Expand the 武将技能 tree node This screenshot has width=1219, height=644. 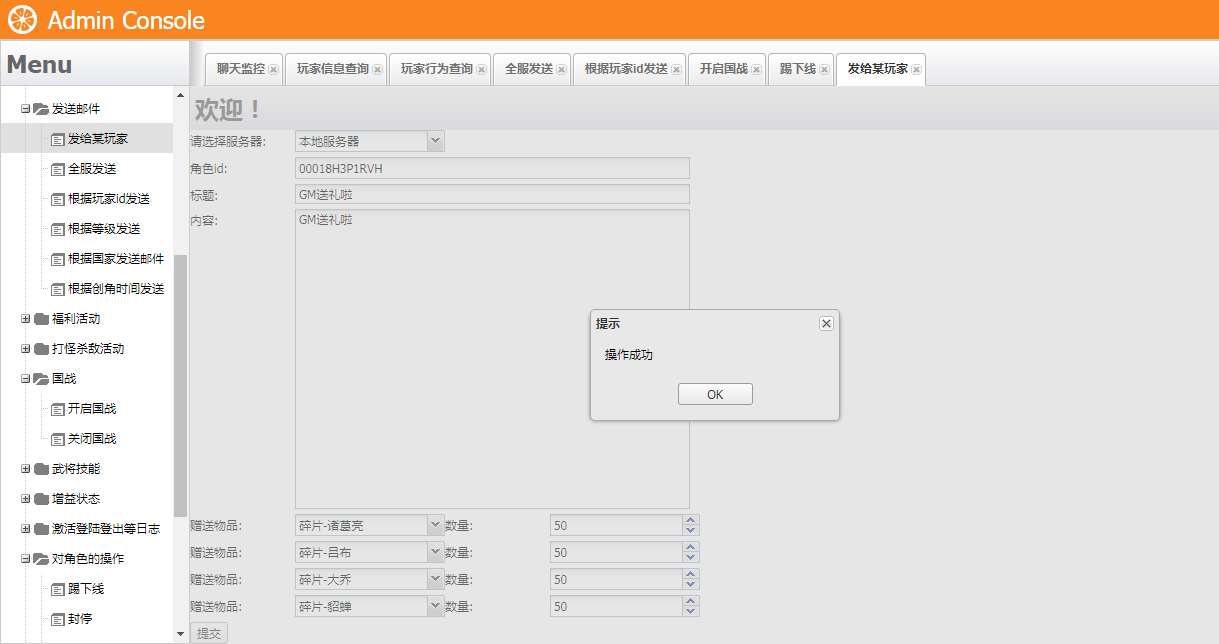pyautogui.click(x=27, y=468)
